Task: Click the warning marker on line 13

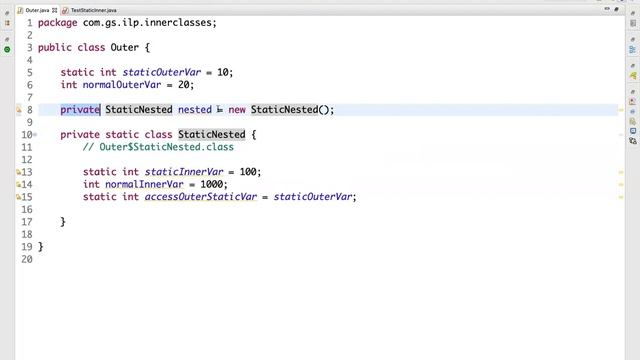Action: (18, 172)
